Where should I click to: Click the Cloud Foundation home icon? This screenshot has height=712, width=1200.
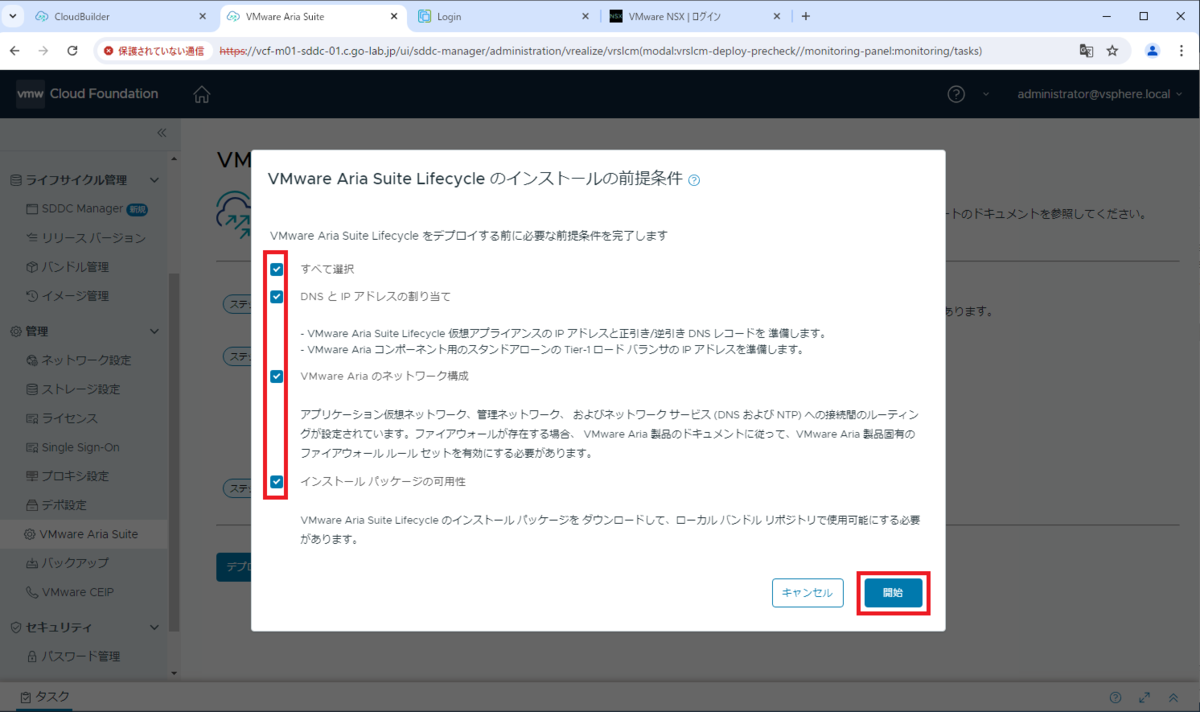tap(202, 94)
